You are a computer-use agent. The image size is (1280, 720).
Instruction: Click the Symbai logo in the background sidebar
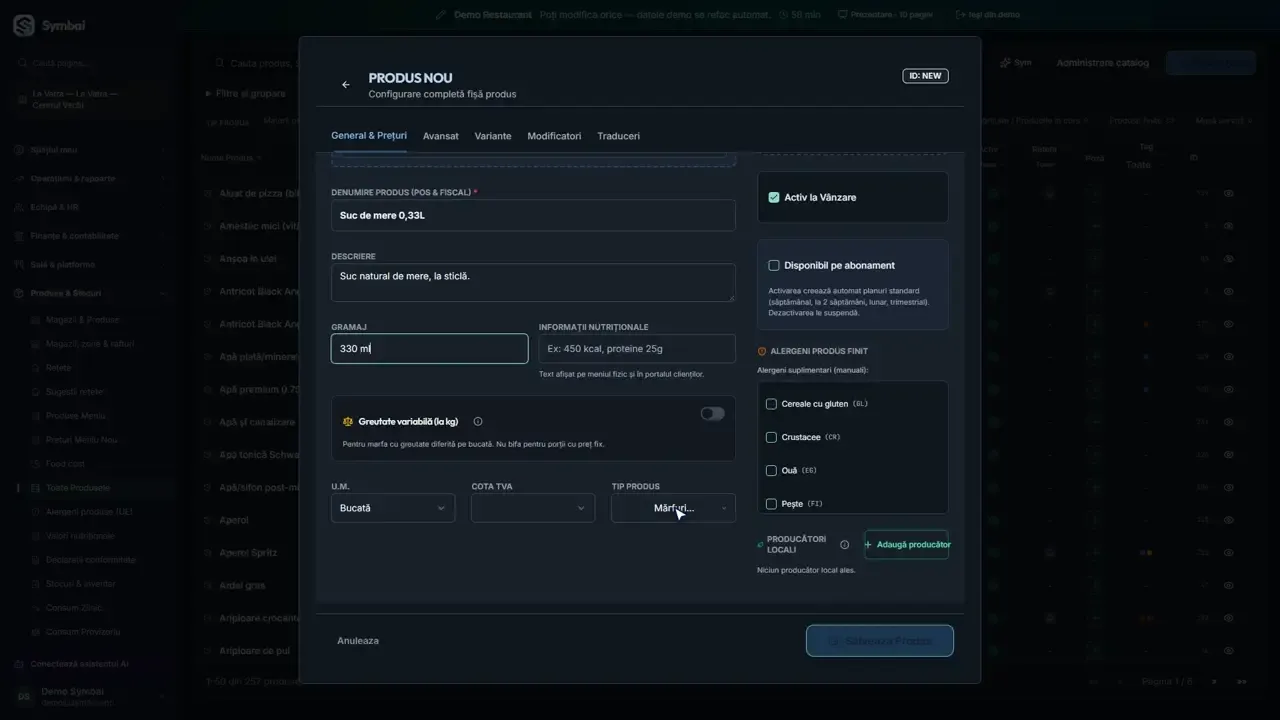[x=24, y=26]
